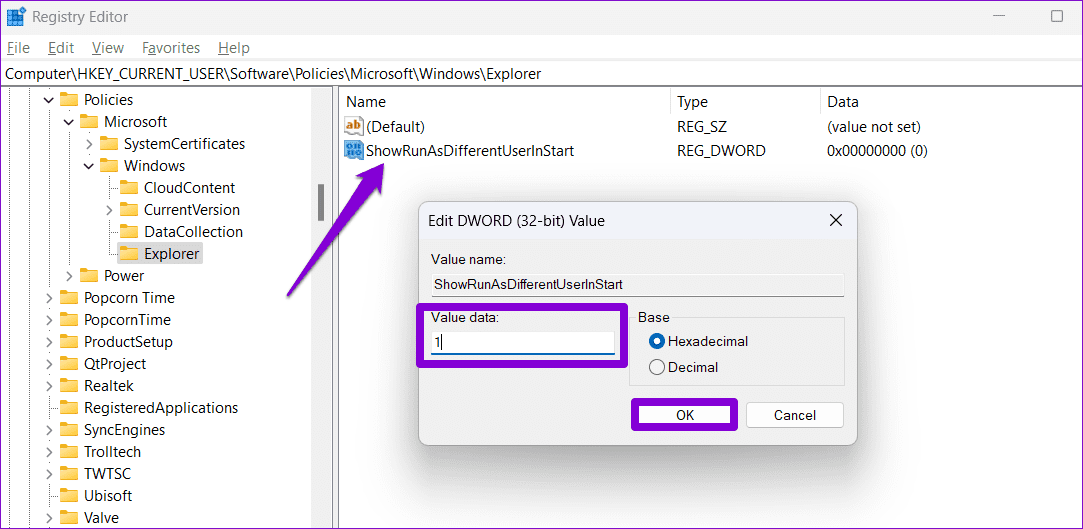Select the Hexadecimal base option
Image resolution: width=1083 pixels, height=529 pixels.
tap(657, 341)
